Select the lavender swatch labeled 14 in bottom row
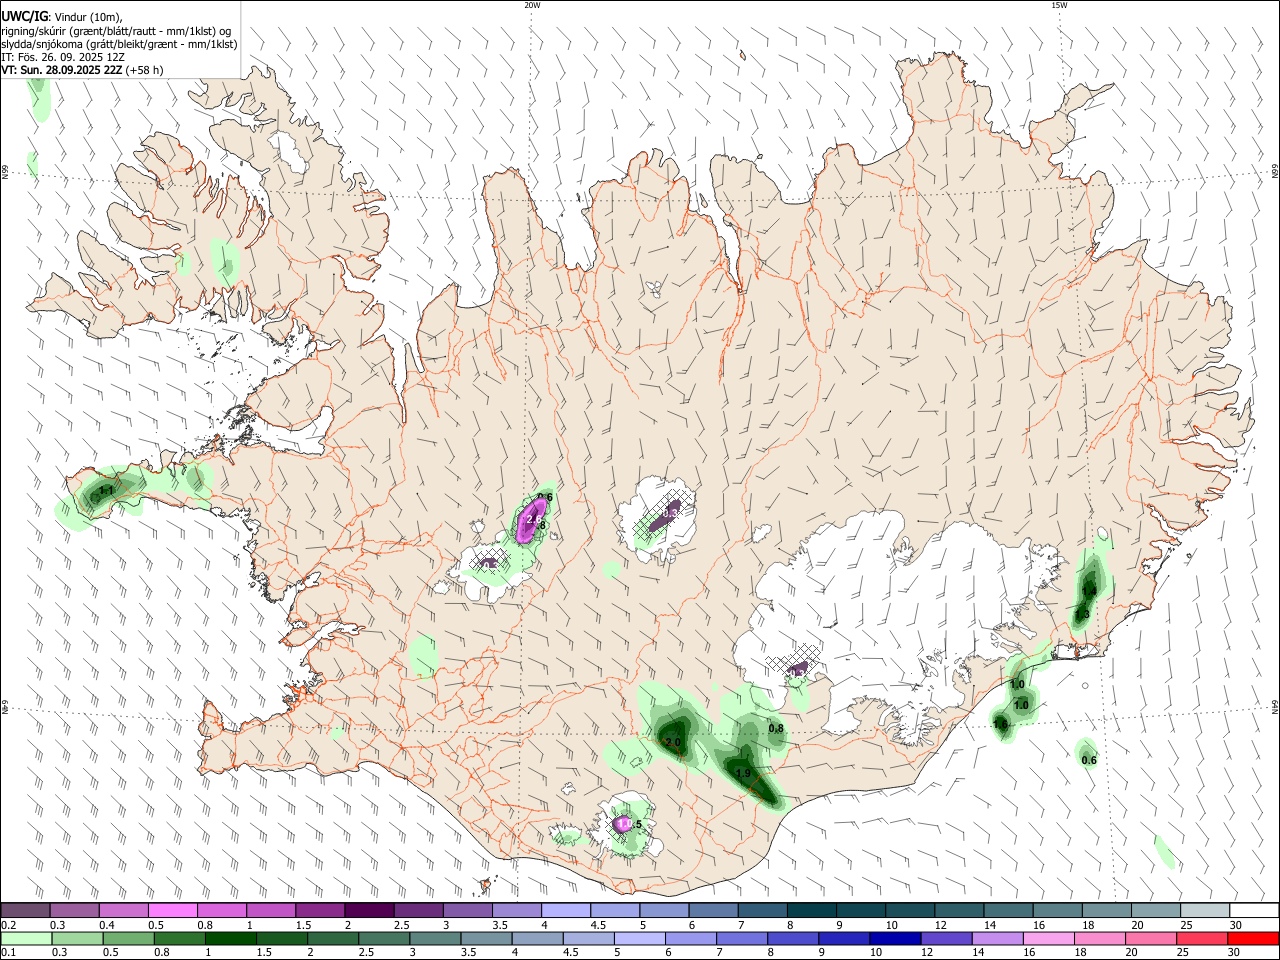Screen dimensions: 1280x960 click(x=996, y=938)
